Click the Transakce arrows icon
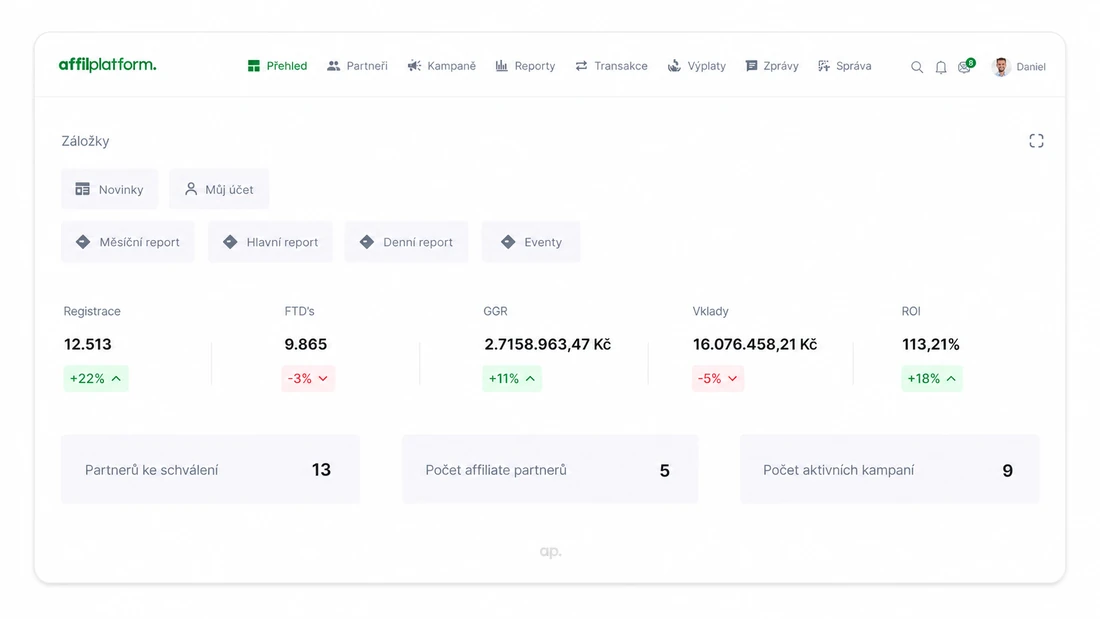 pyautogui.click(x=582, y=66)
